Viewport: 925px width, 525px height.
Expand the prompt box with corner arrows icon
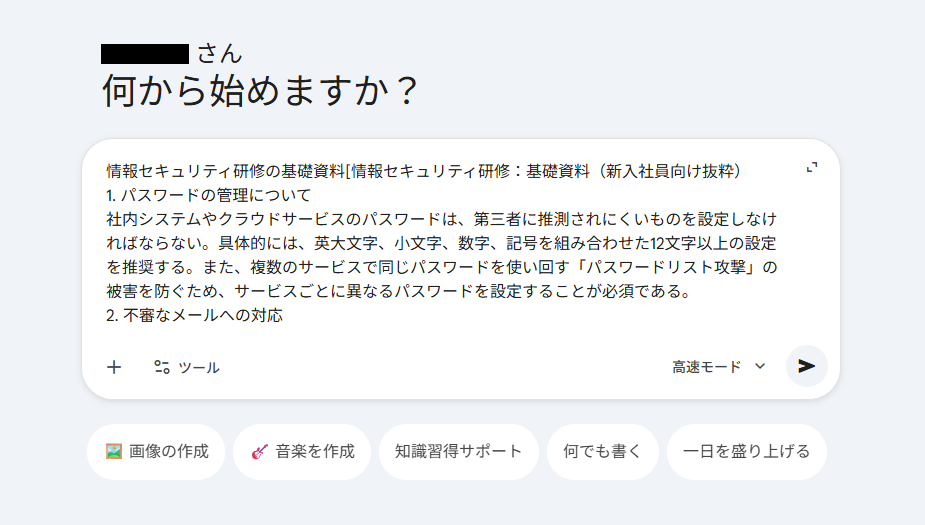point(812,168)
